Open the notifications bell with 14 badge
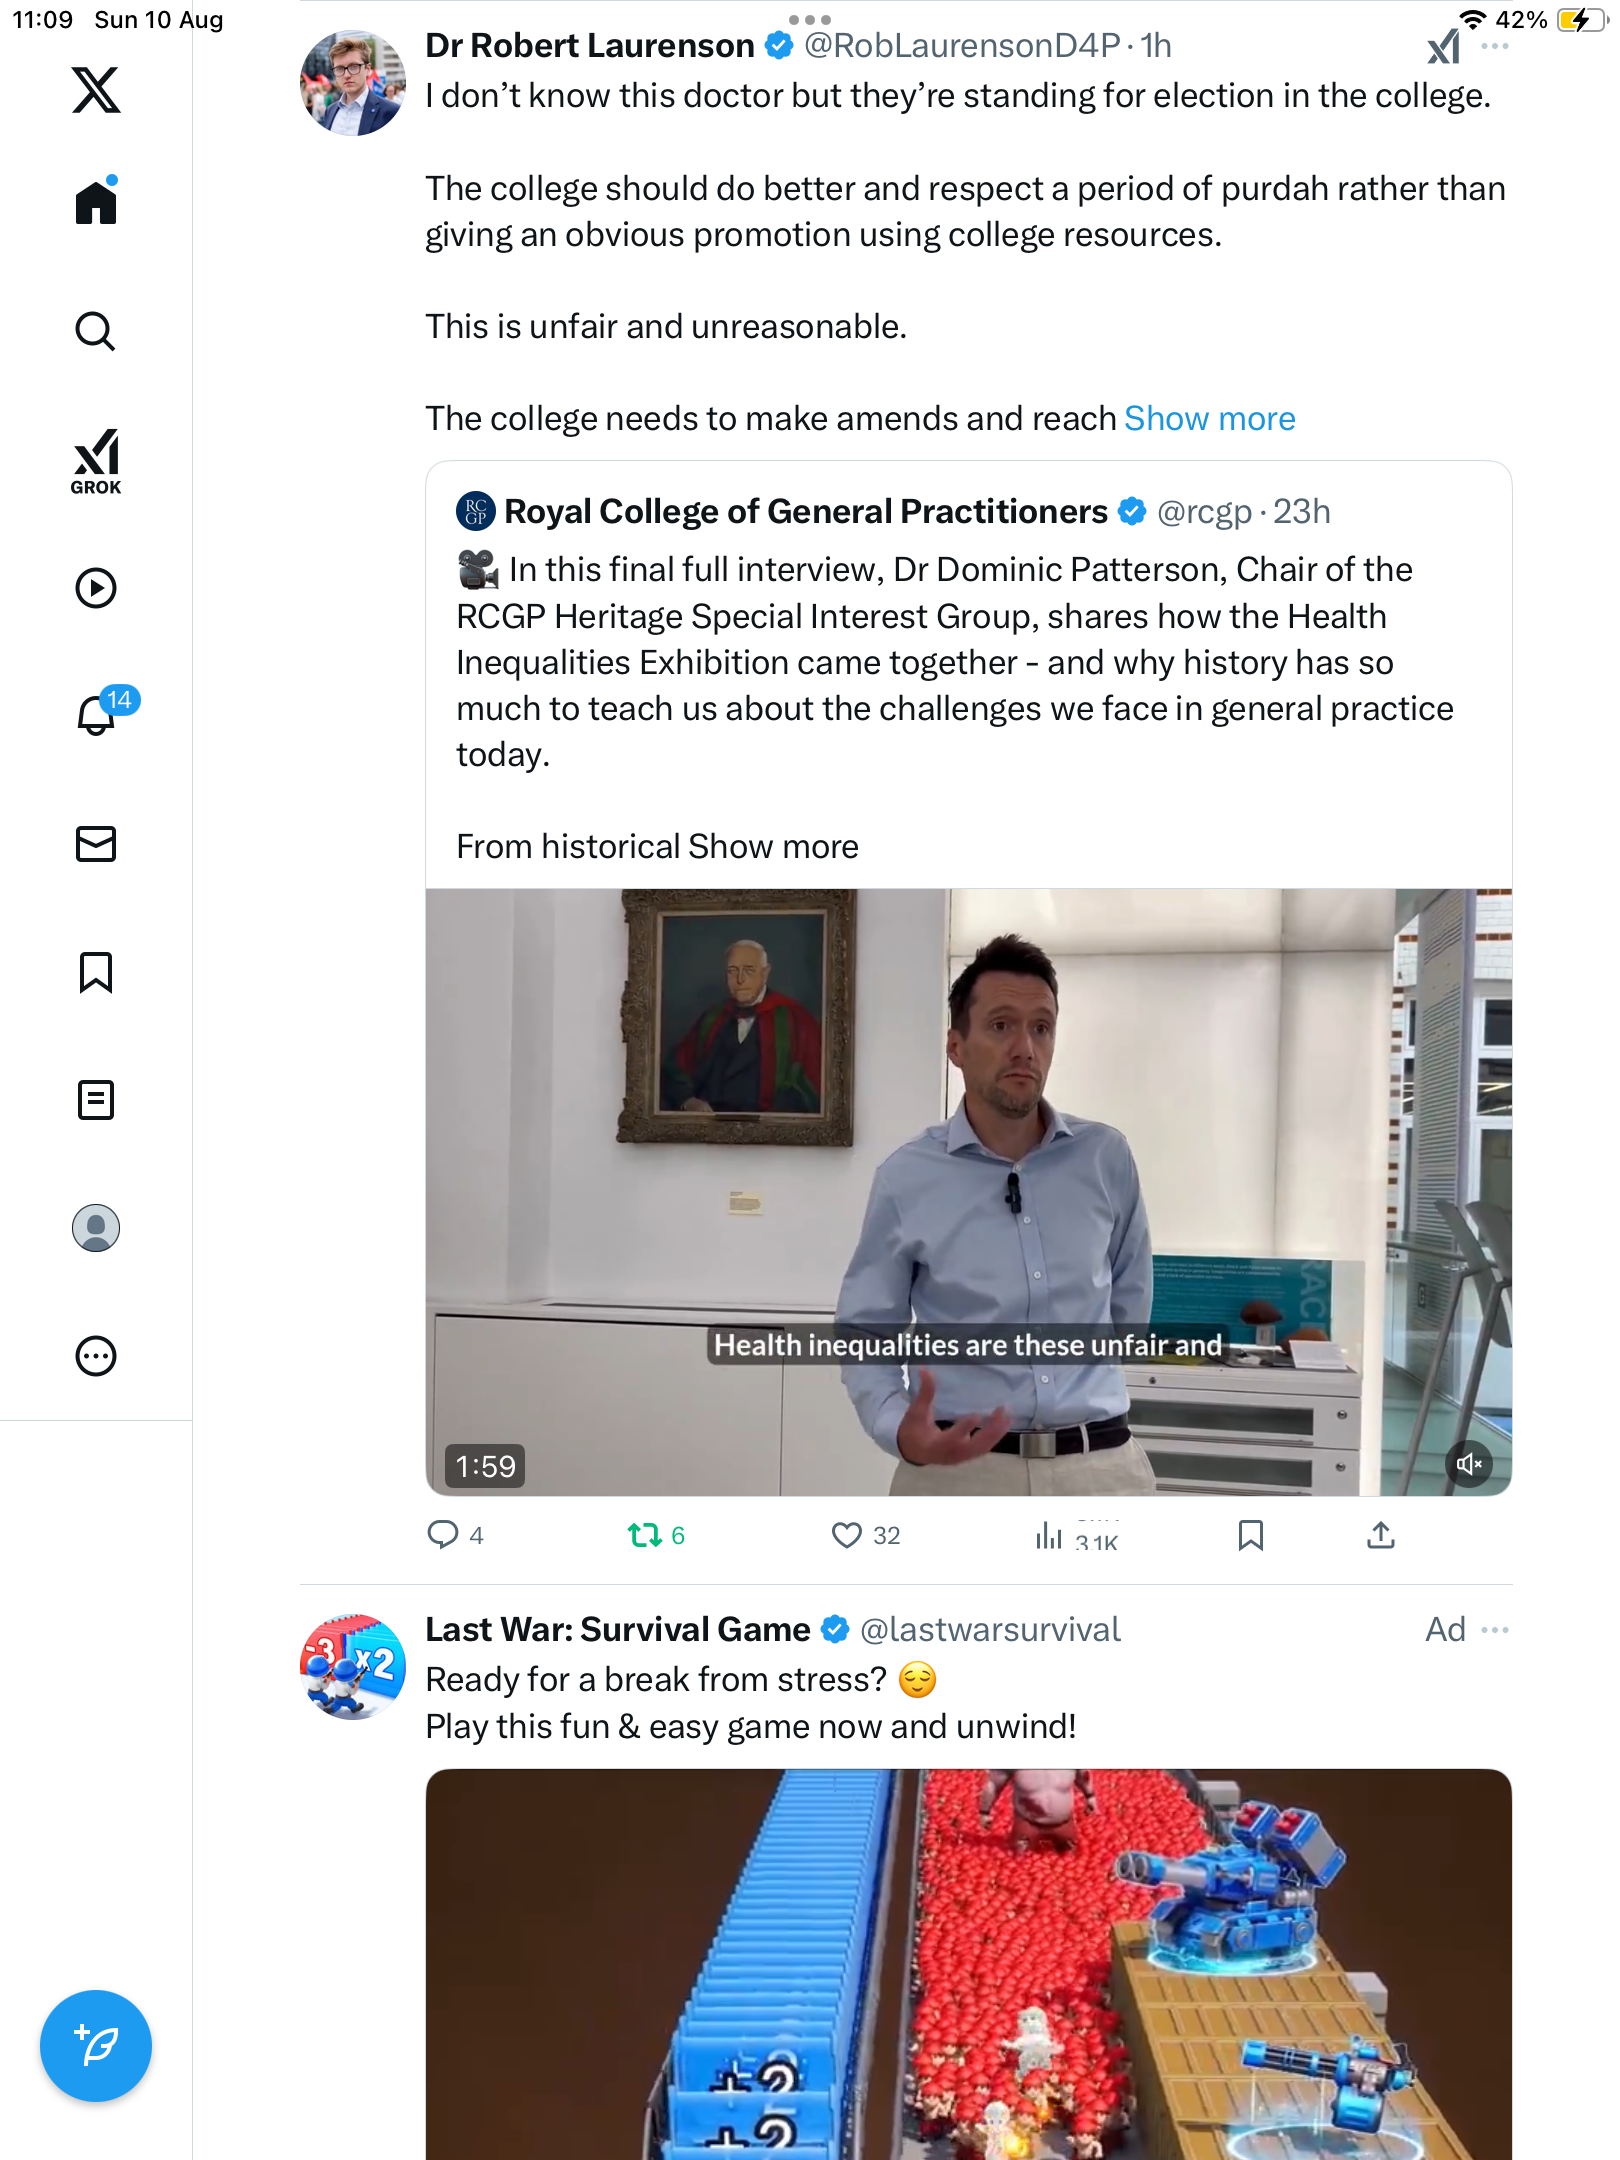 [96, 715]
